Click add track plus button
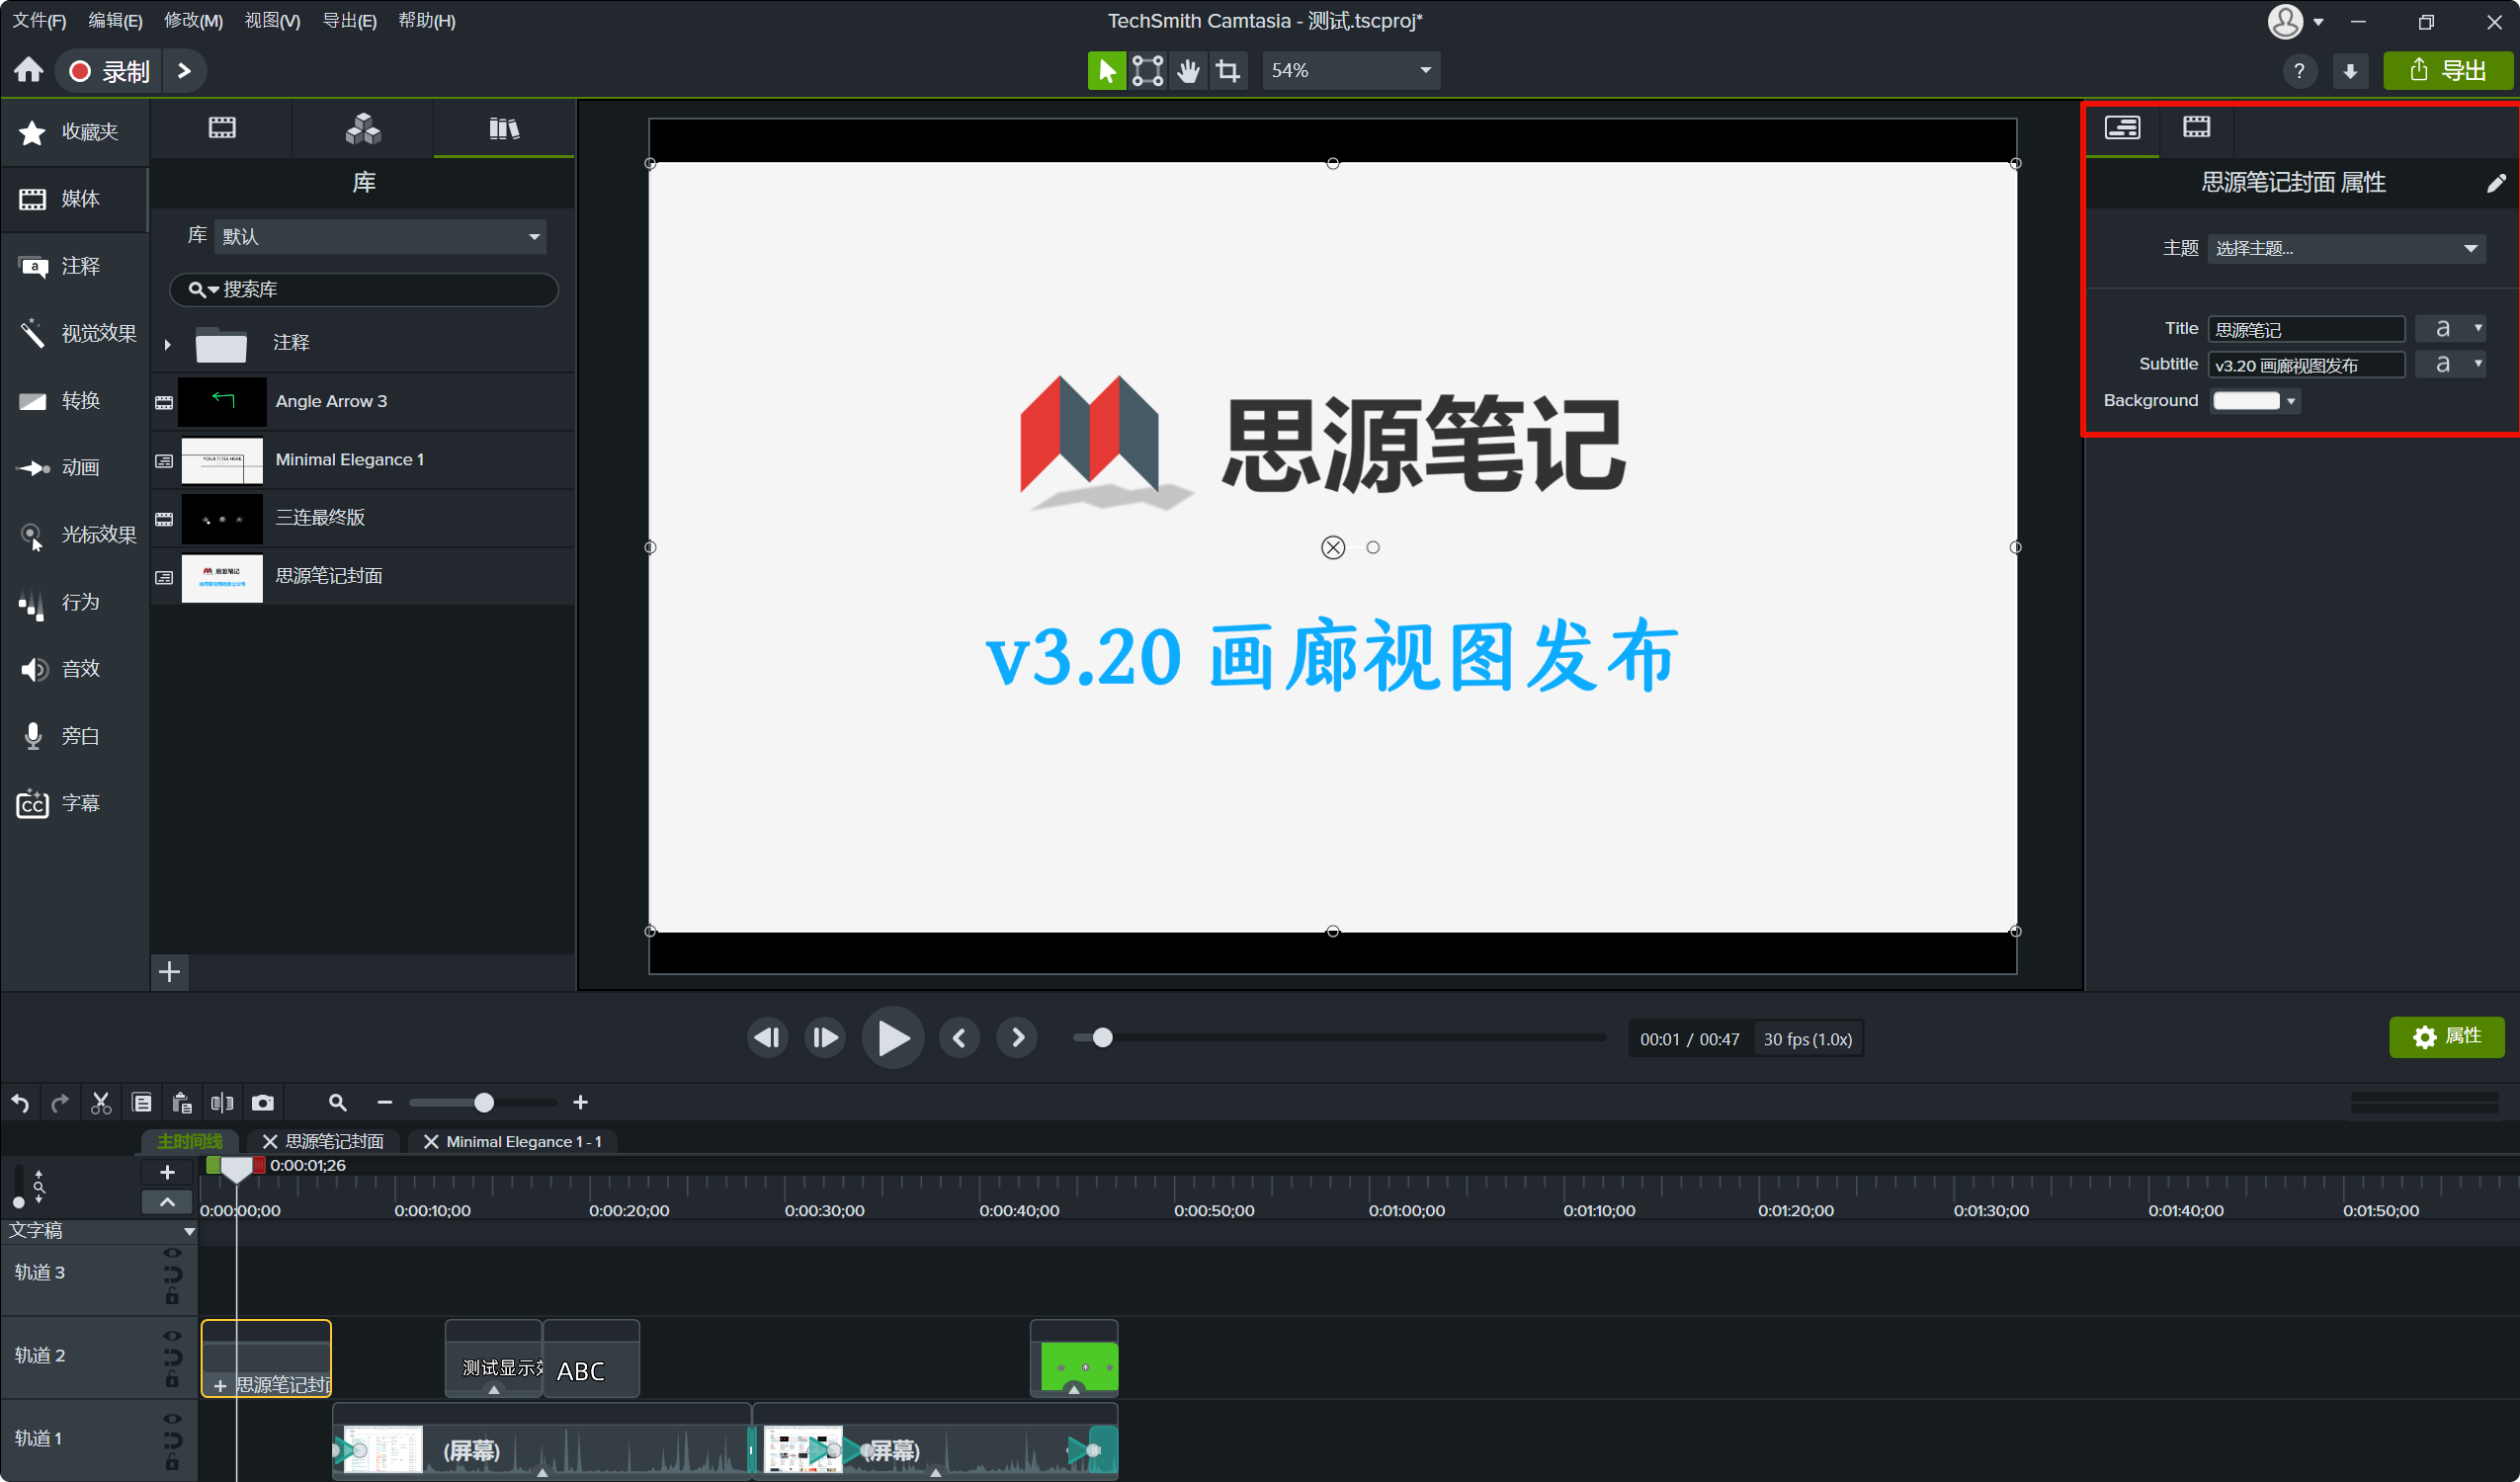Viewport: 2520px width, 1482px height. click(x=167, y=1172)
